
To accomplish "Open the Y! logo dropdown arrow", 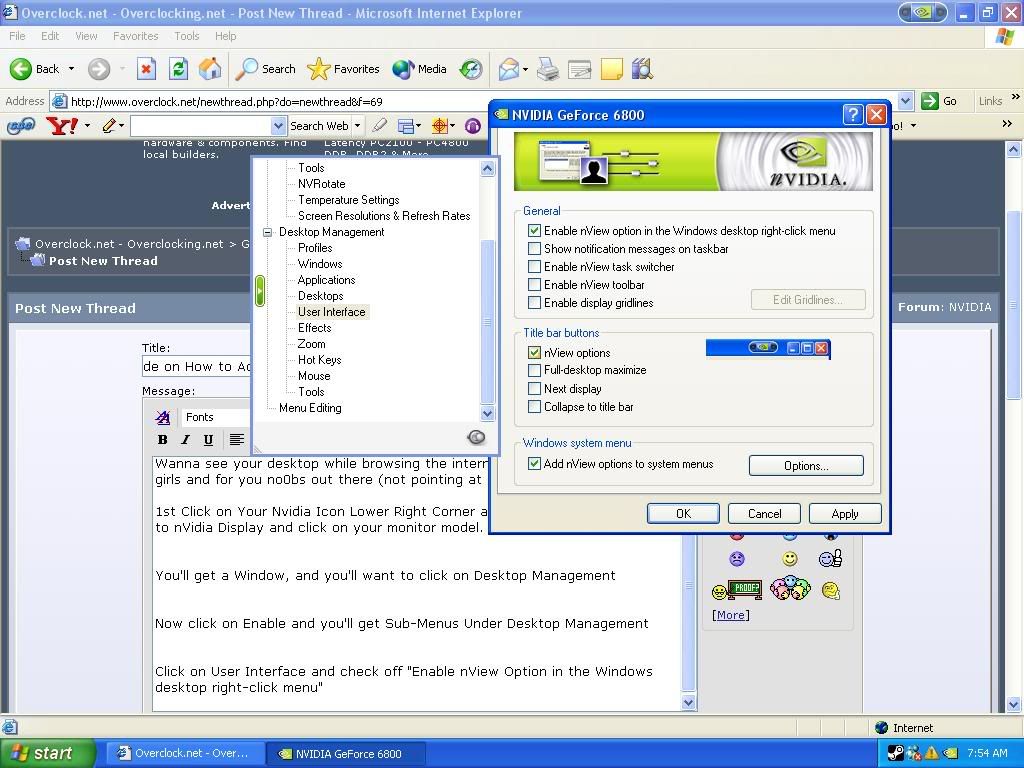I will pyautogui.click(x=87, y=125).
